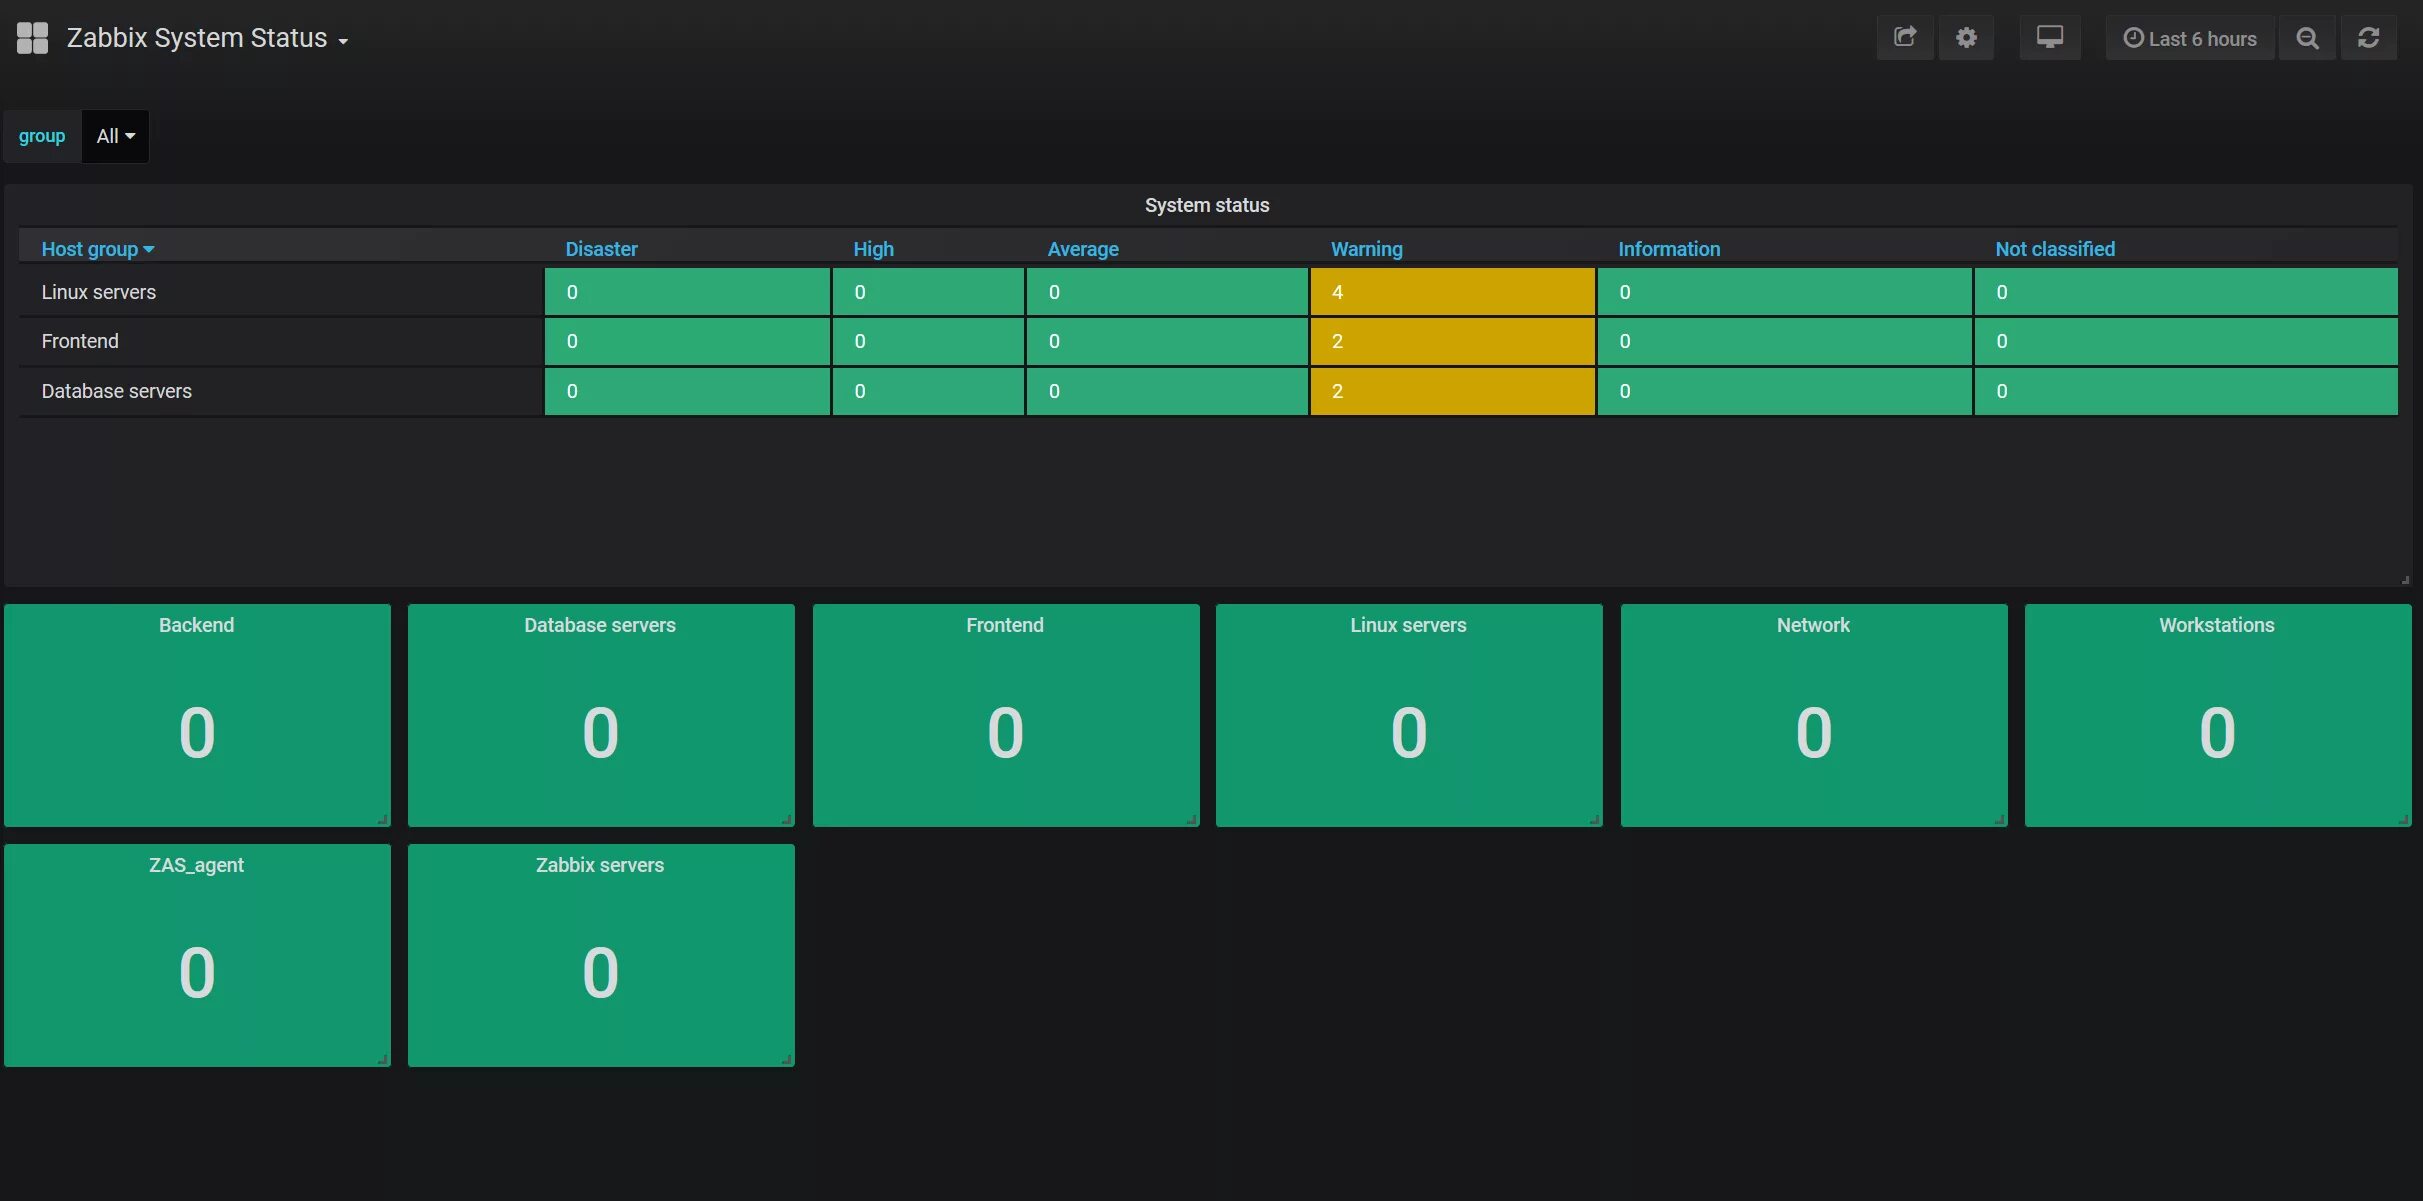The width and height of the screenshot is (2423, 1201).
Task: Click the Not classified column header
Action: point(2054,249)
